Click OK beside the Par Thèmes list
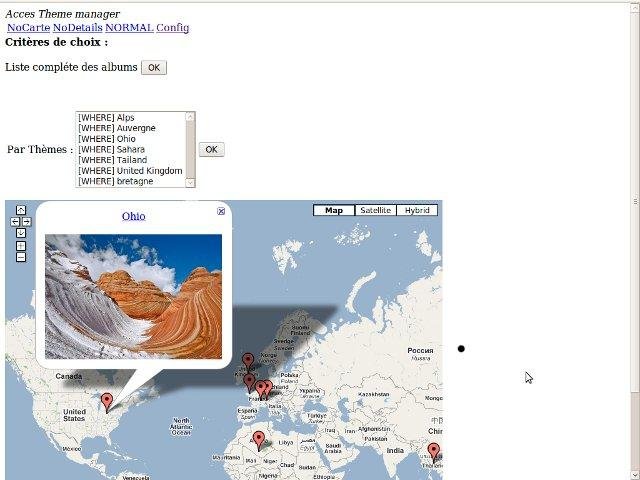 coord(211,149)
